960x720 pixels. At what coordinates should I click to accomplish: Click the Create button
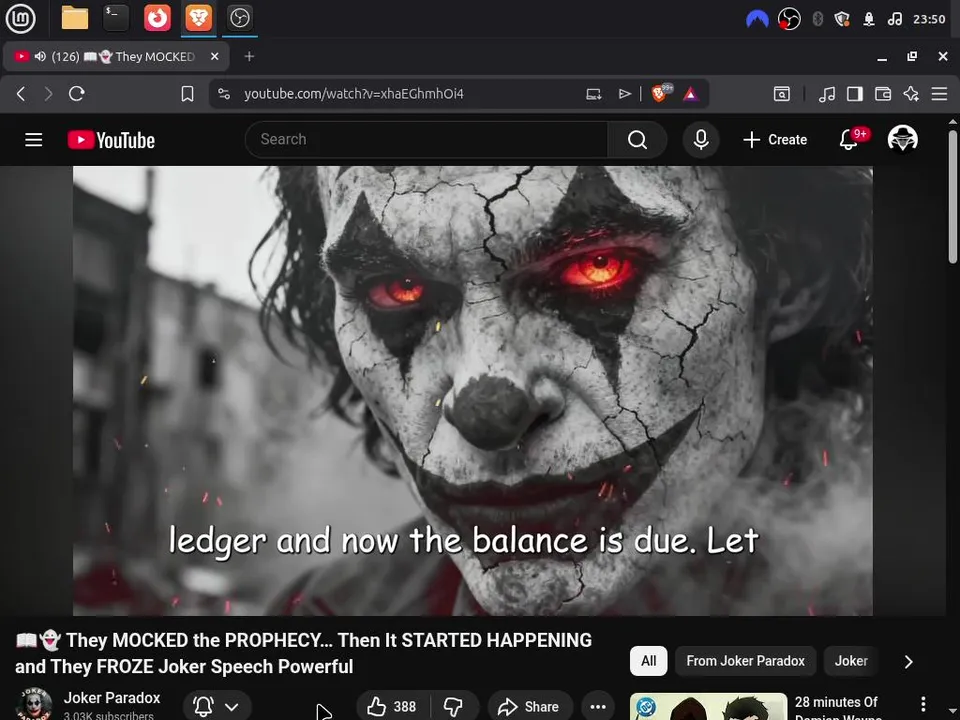tap(775, 140)
